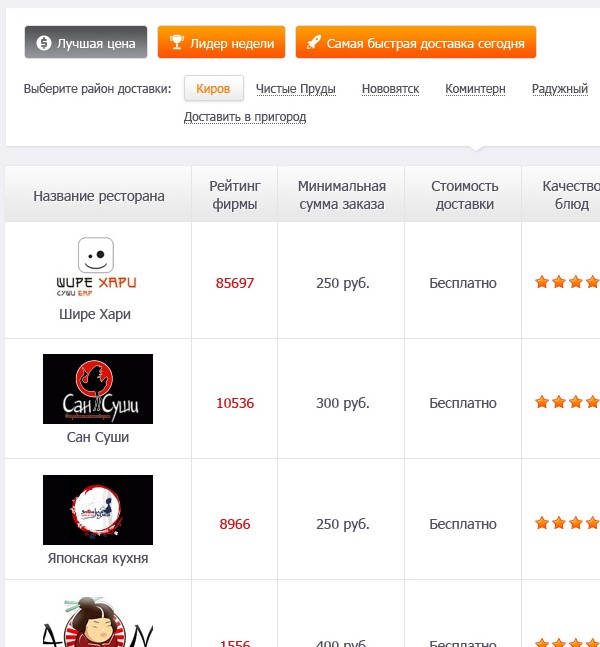
Task: Click rating value 85697
Action: 235,283
